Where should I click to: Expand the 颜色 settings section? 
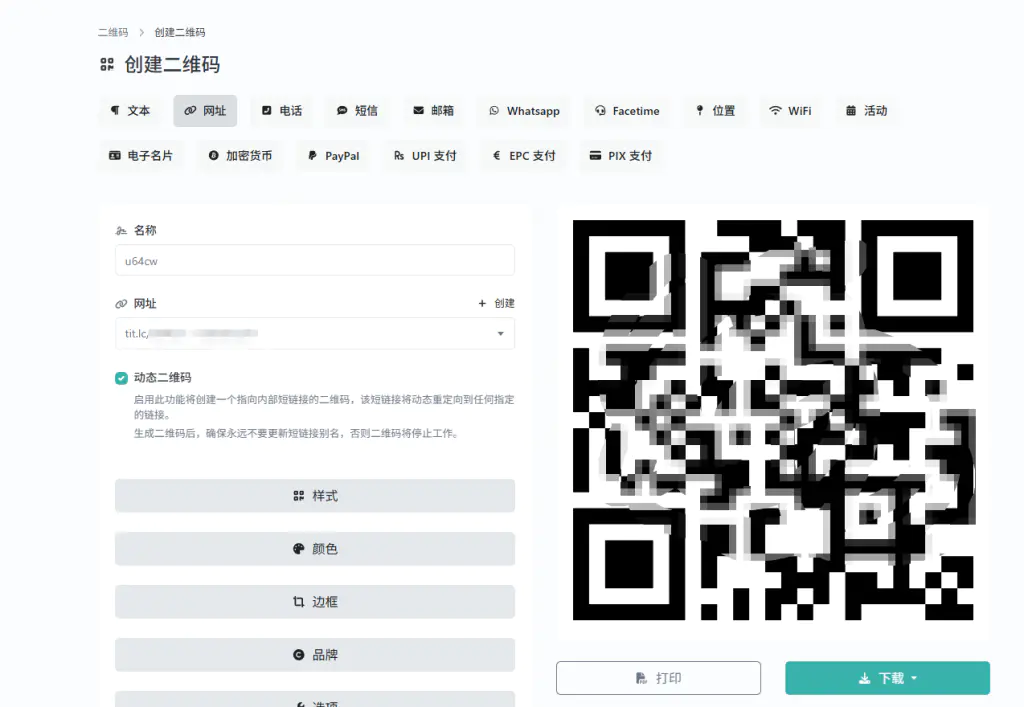point(314,548)
